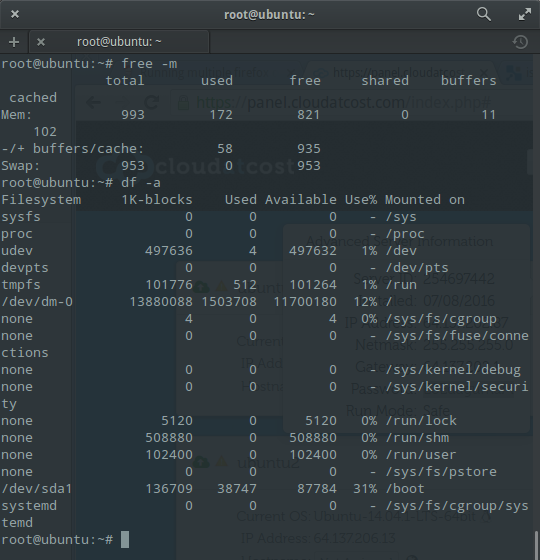The width and height of the screenshot is (540, 560).
Task: Click the '1K-blocks' column header
Action: [157, 200]
